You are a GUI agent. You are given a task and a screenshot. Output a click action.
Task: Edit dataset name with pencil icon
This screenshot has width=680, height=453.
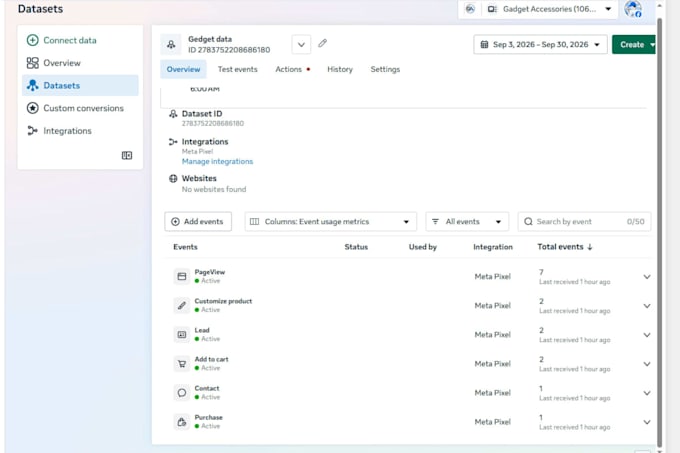tap(322, 43)
